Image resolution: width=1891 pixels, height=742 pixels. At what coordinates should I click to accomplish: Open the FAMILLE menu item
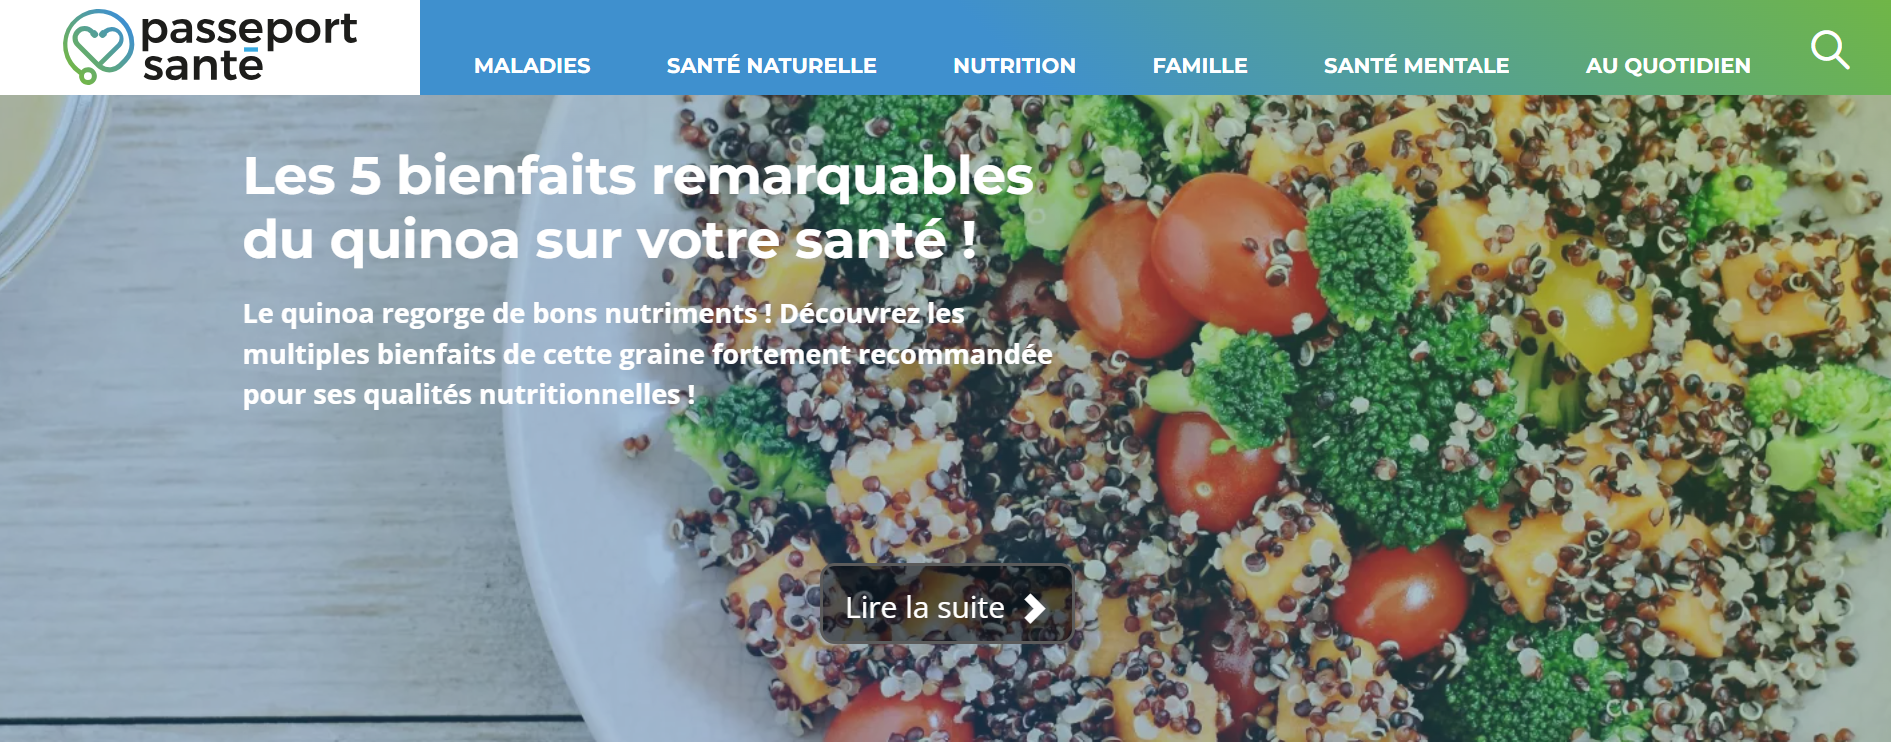[x=1200, y=66]
